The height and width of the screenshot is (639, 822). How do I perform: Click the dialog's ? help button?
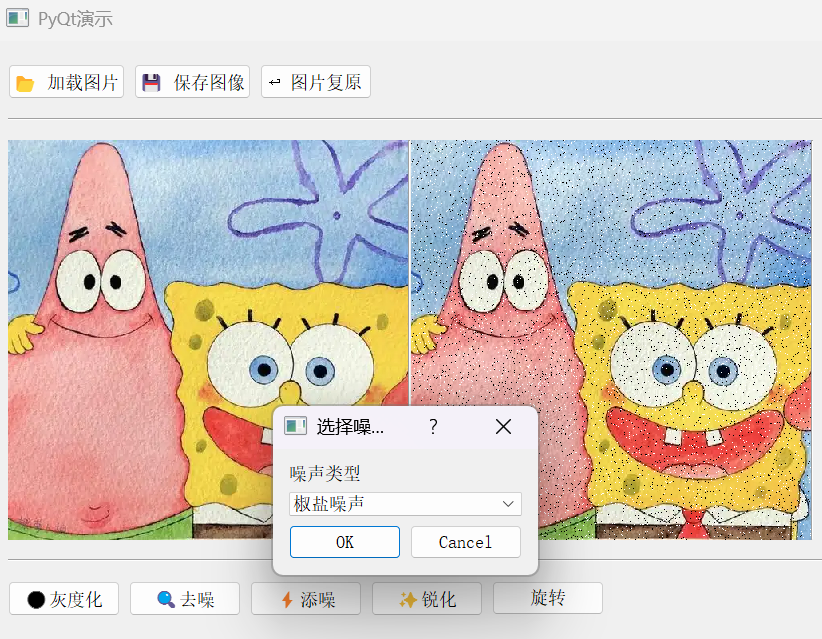[x=433, y=427]
